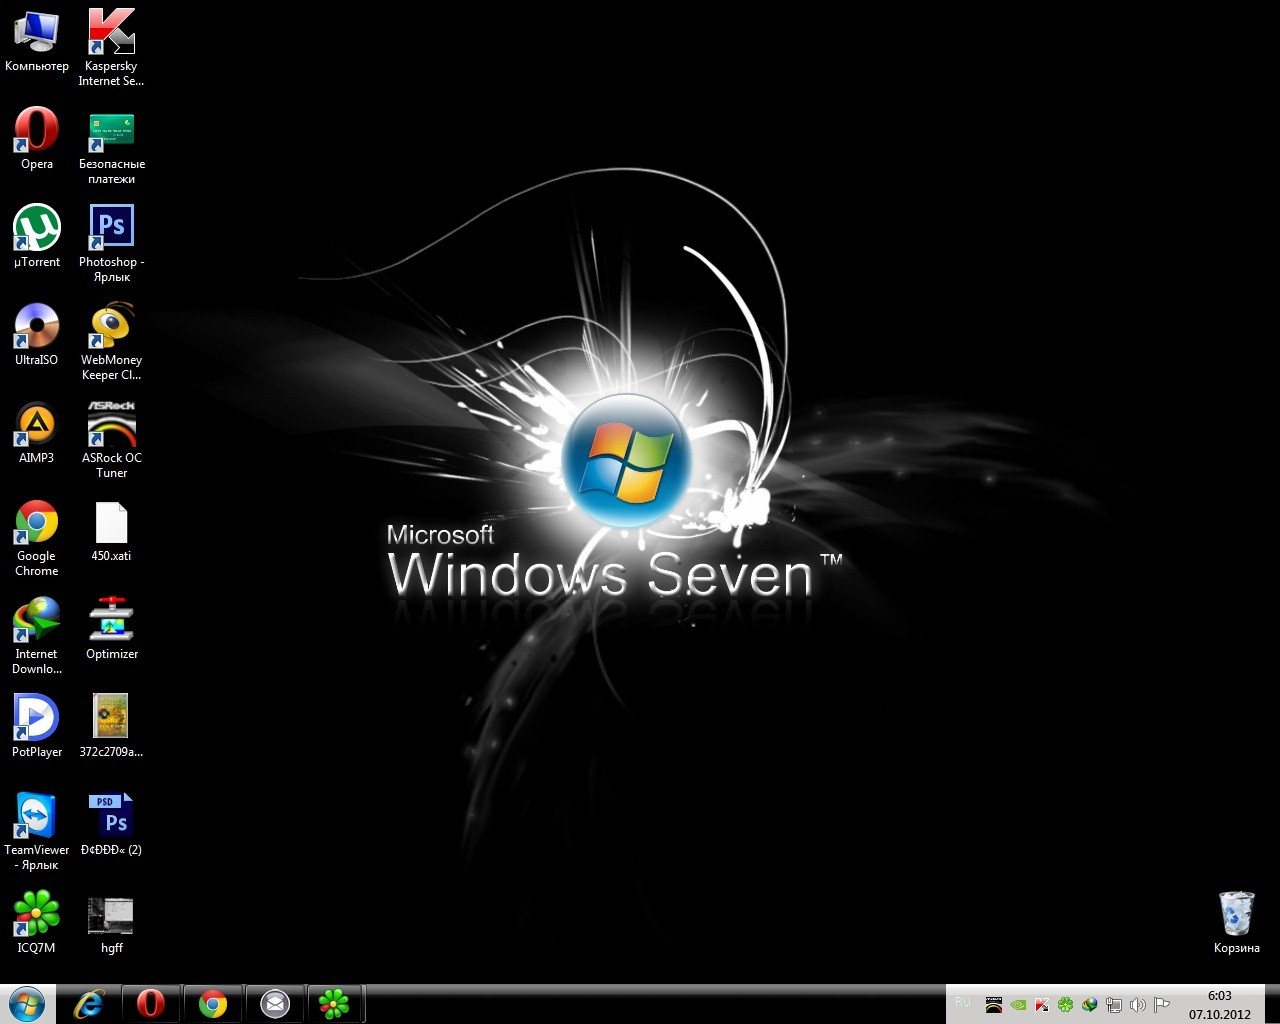
Task: Open the Opera desktop shortcut
Action: (37, 138)
